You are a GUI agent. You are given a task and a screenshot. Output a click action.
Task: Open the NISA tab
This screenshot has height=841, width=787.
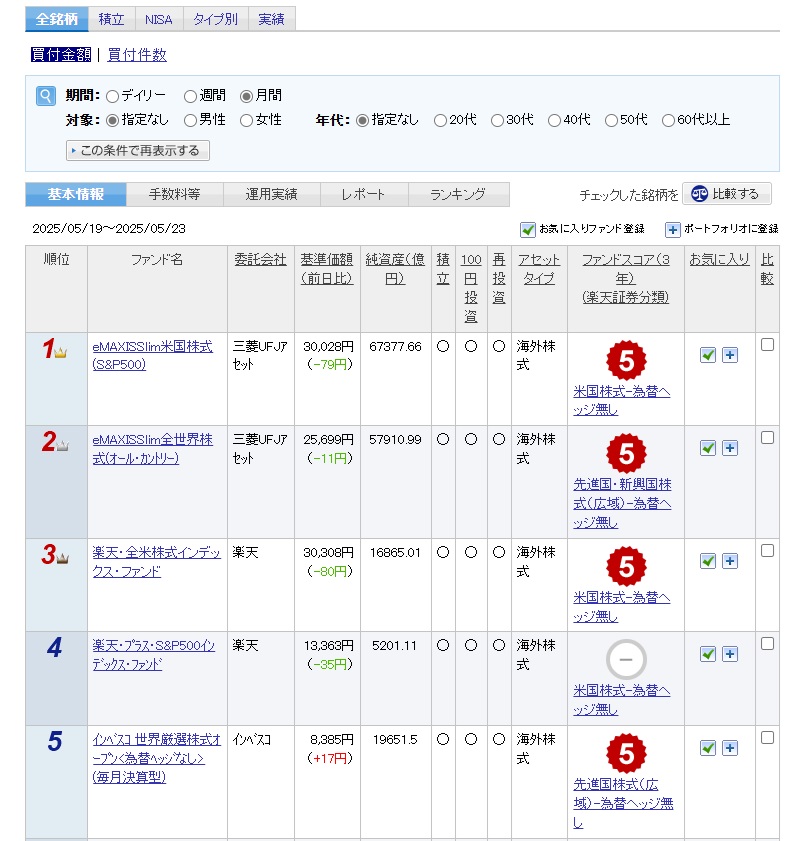pyautogui.click(x=159, y=19)
